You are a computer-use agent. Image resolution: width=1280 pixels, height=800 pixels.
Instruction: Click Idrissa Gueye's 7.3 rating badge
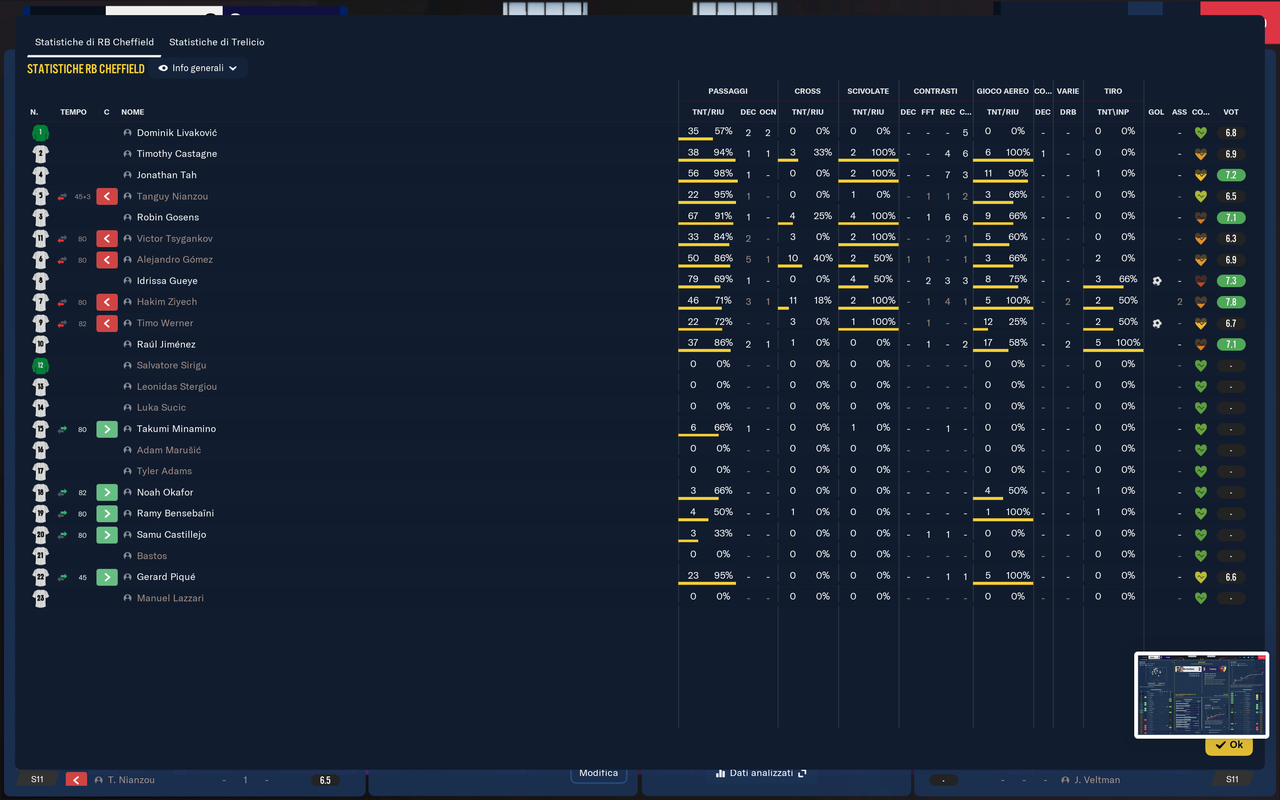tap(1231, 281)
